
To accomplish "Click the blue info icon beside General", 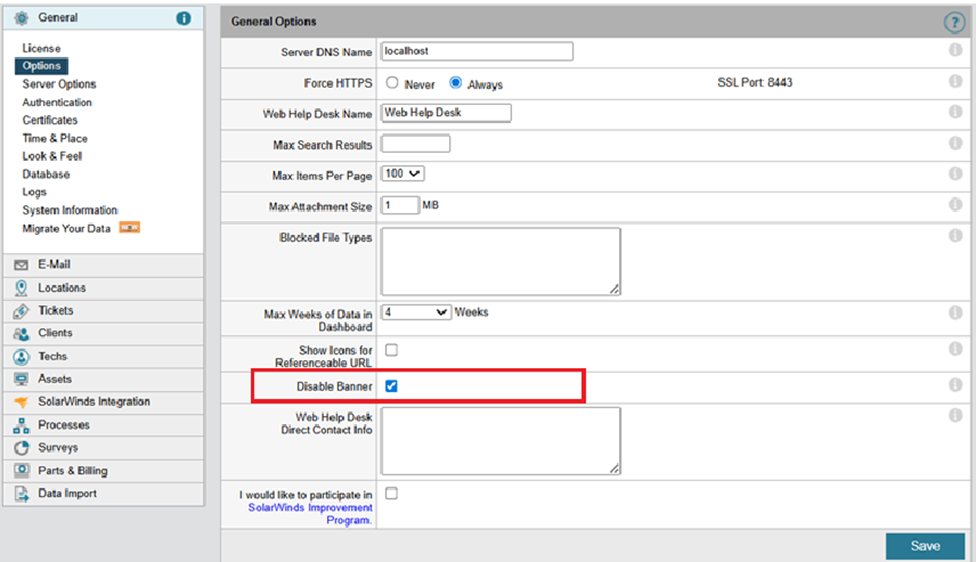I will (x=183, y=18).
